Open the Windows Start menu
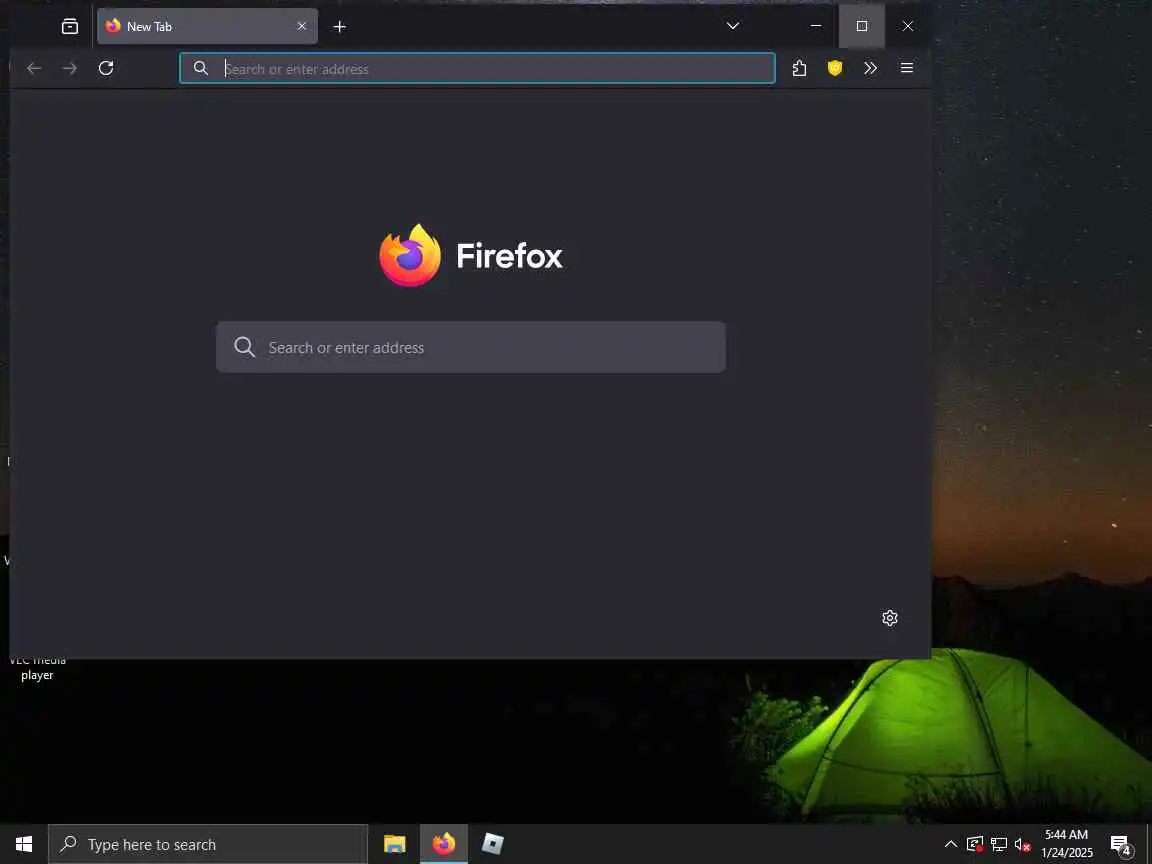The image size is (1152, 864). point(24,844)
